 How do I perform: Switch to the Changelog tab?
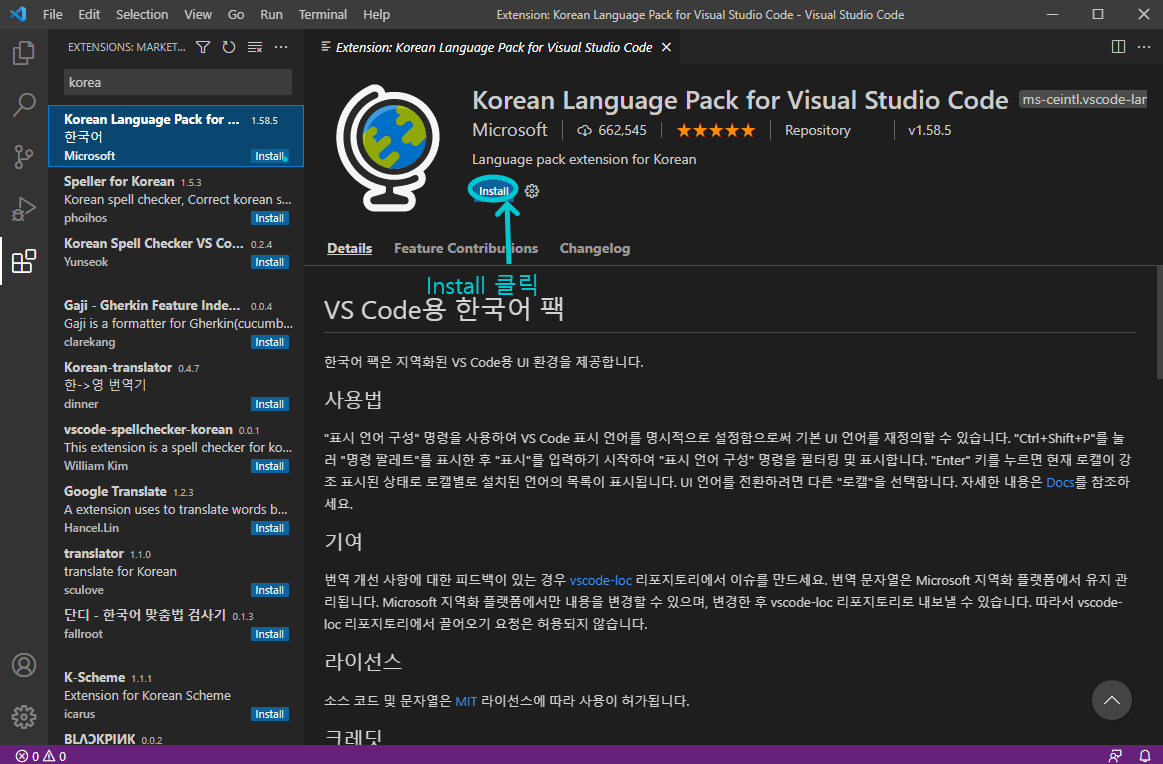(595, 248)
